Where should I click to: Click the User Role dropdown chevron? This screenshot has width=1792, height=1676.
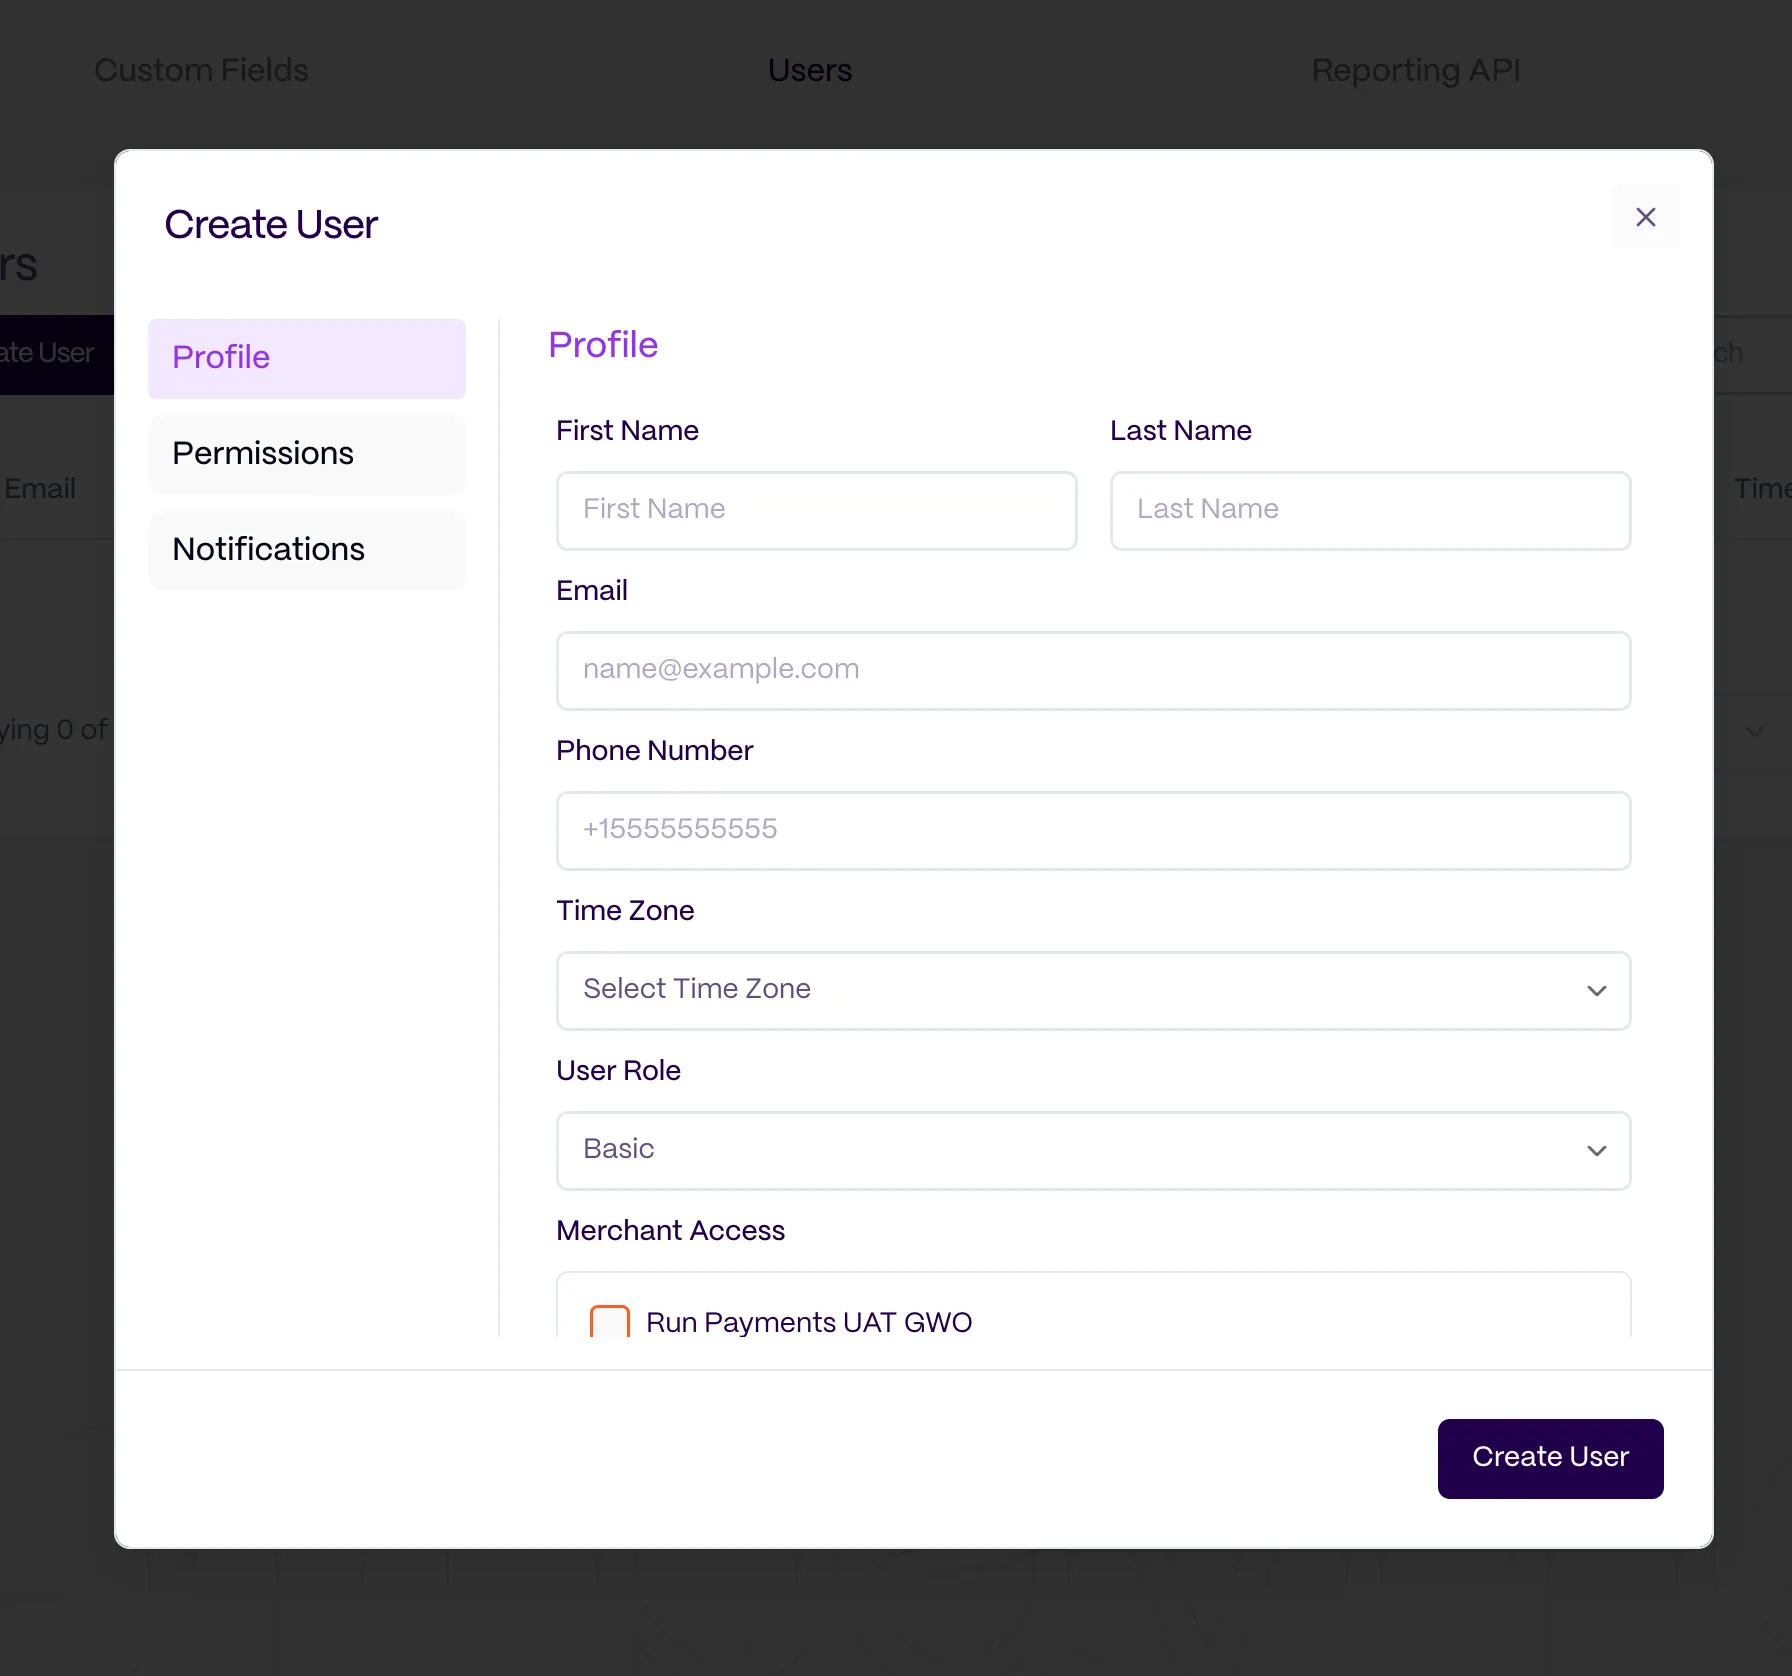click(x=1596, y=1151)
